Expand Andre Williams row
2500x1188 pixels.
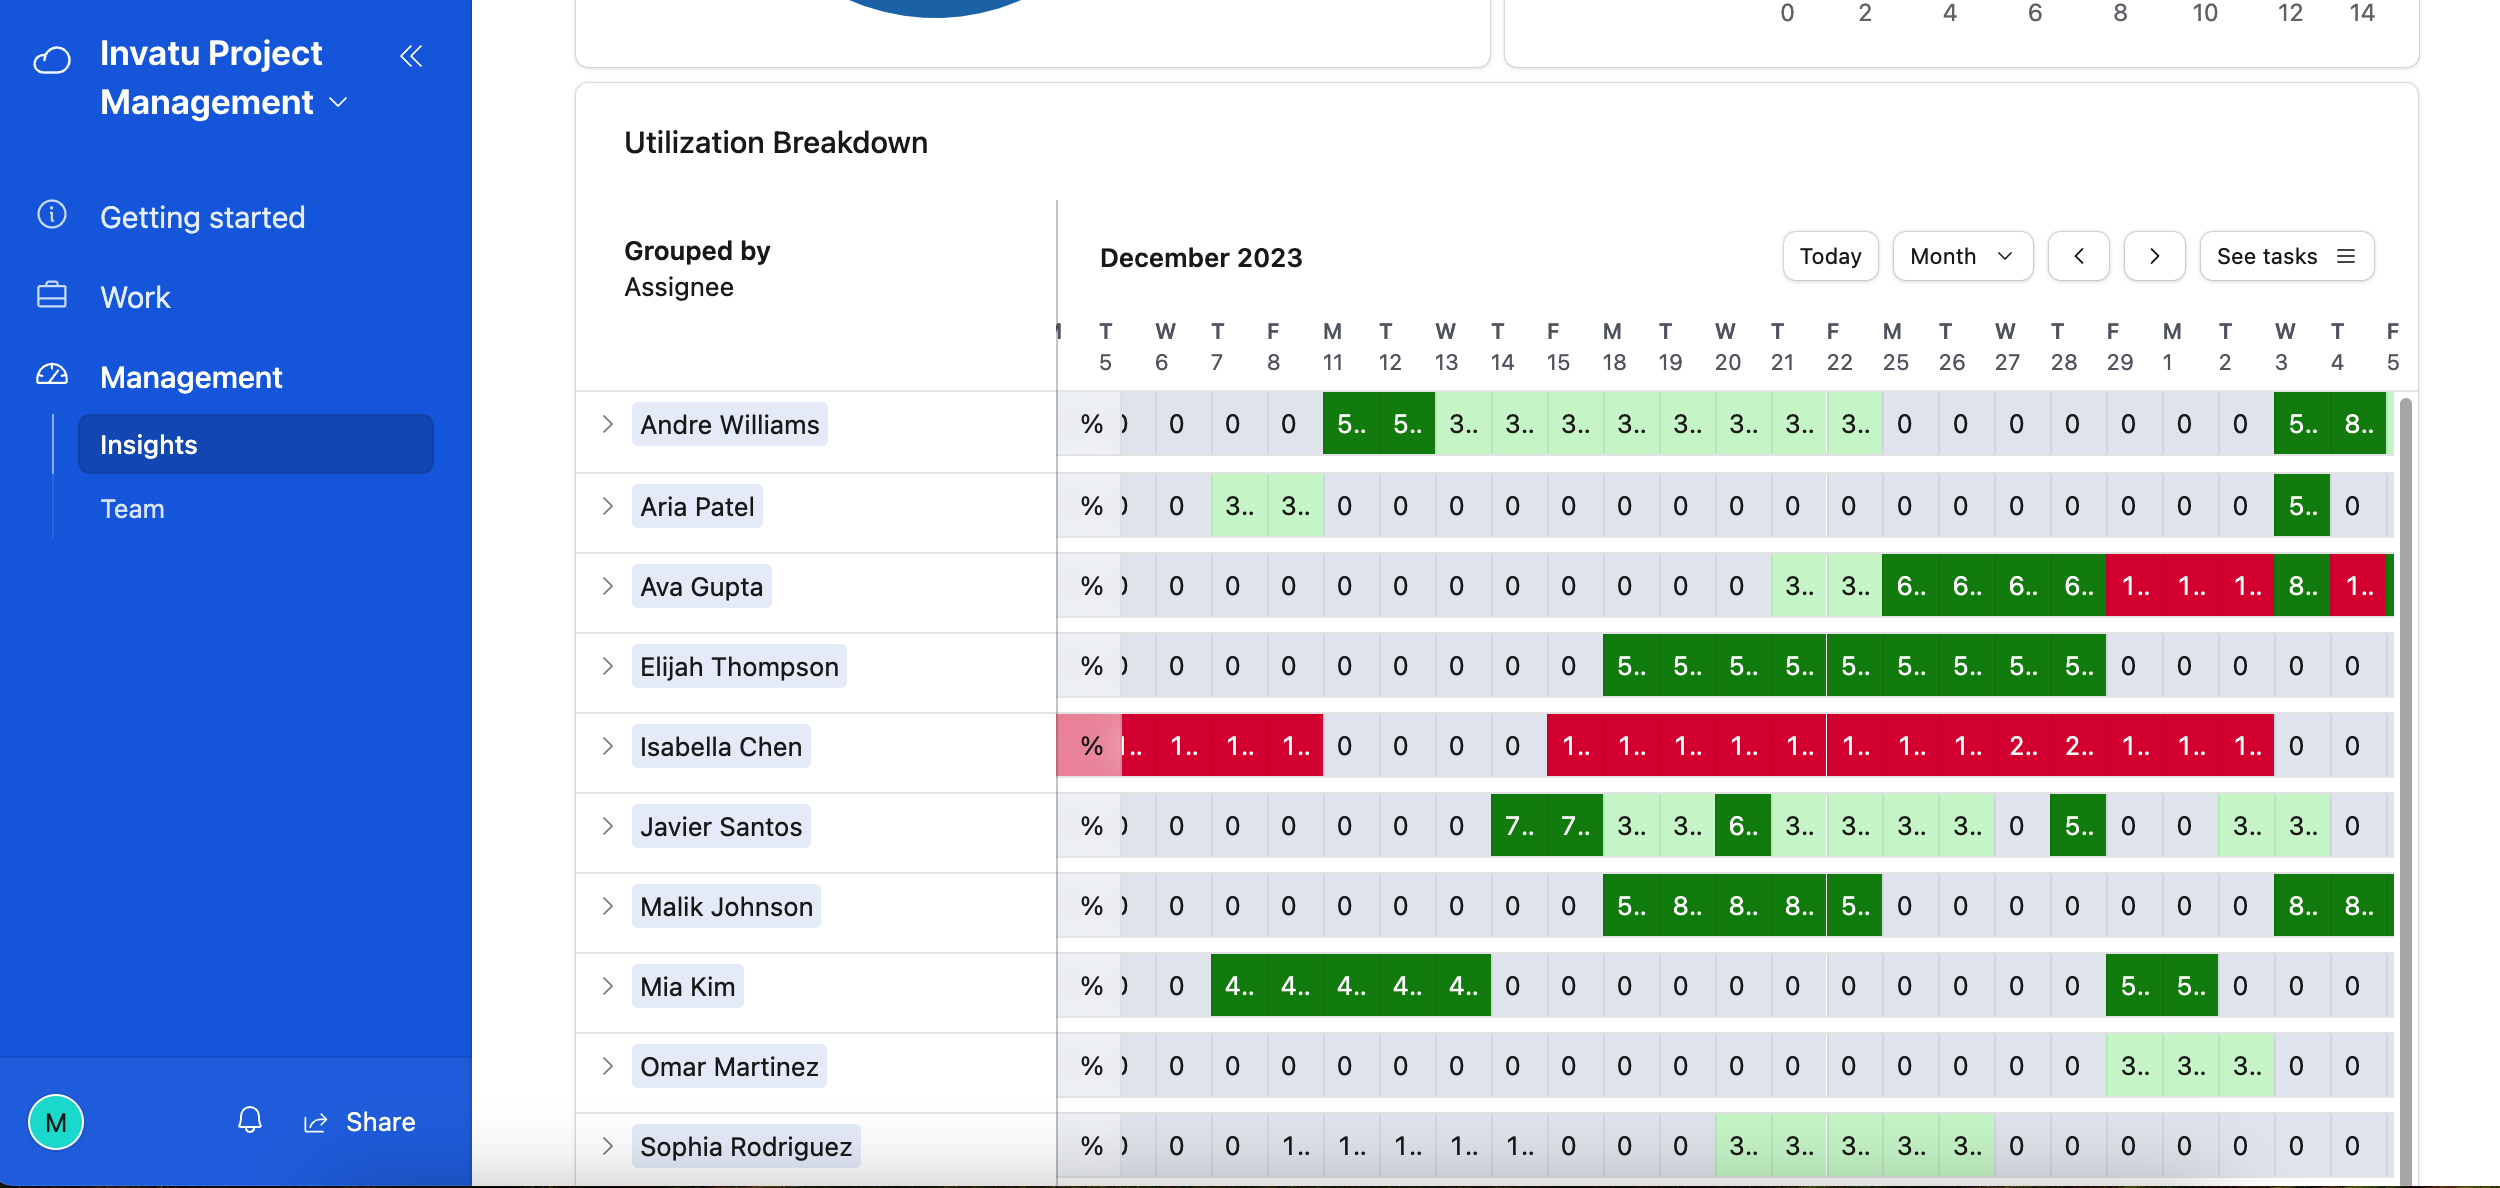[607, 424]
